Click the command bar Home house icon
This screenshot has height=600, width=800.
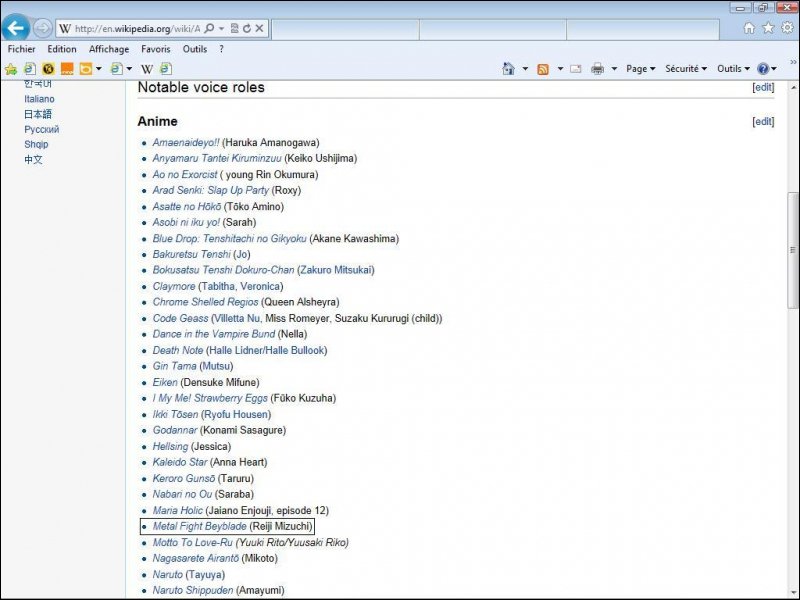(x=508, y=68)
